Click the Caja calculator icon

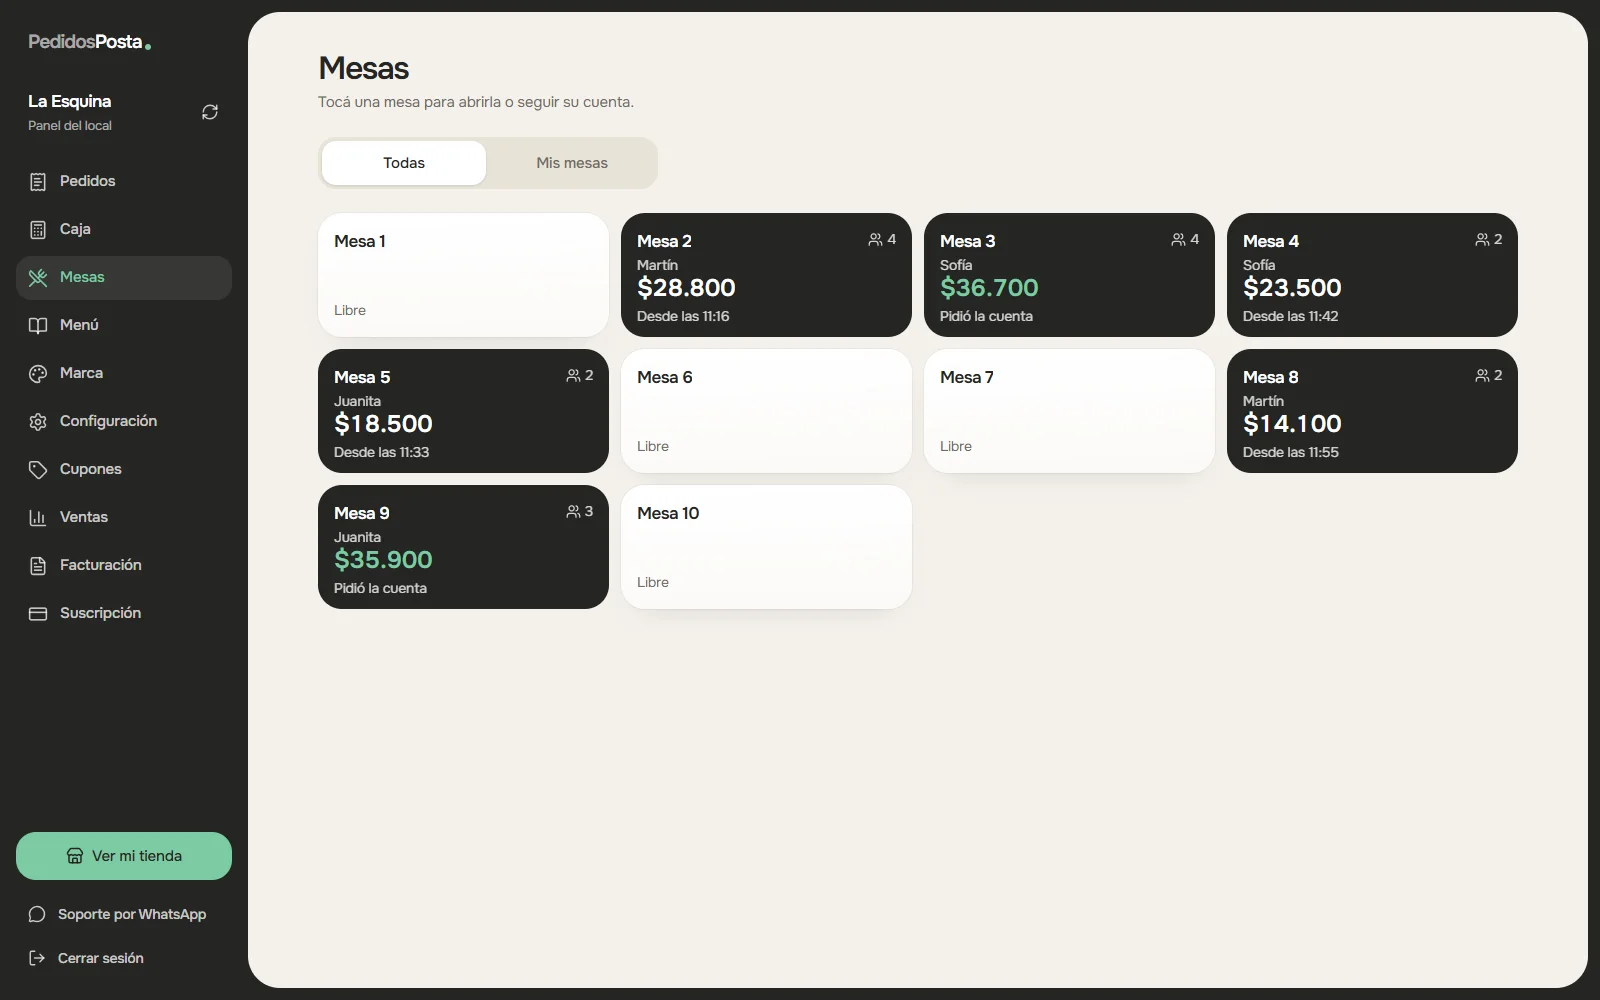[x=38, y=229]
